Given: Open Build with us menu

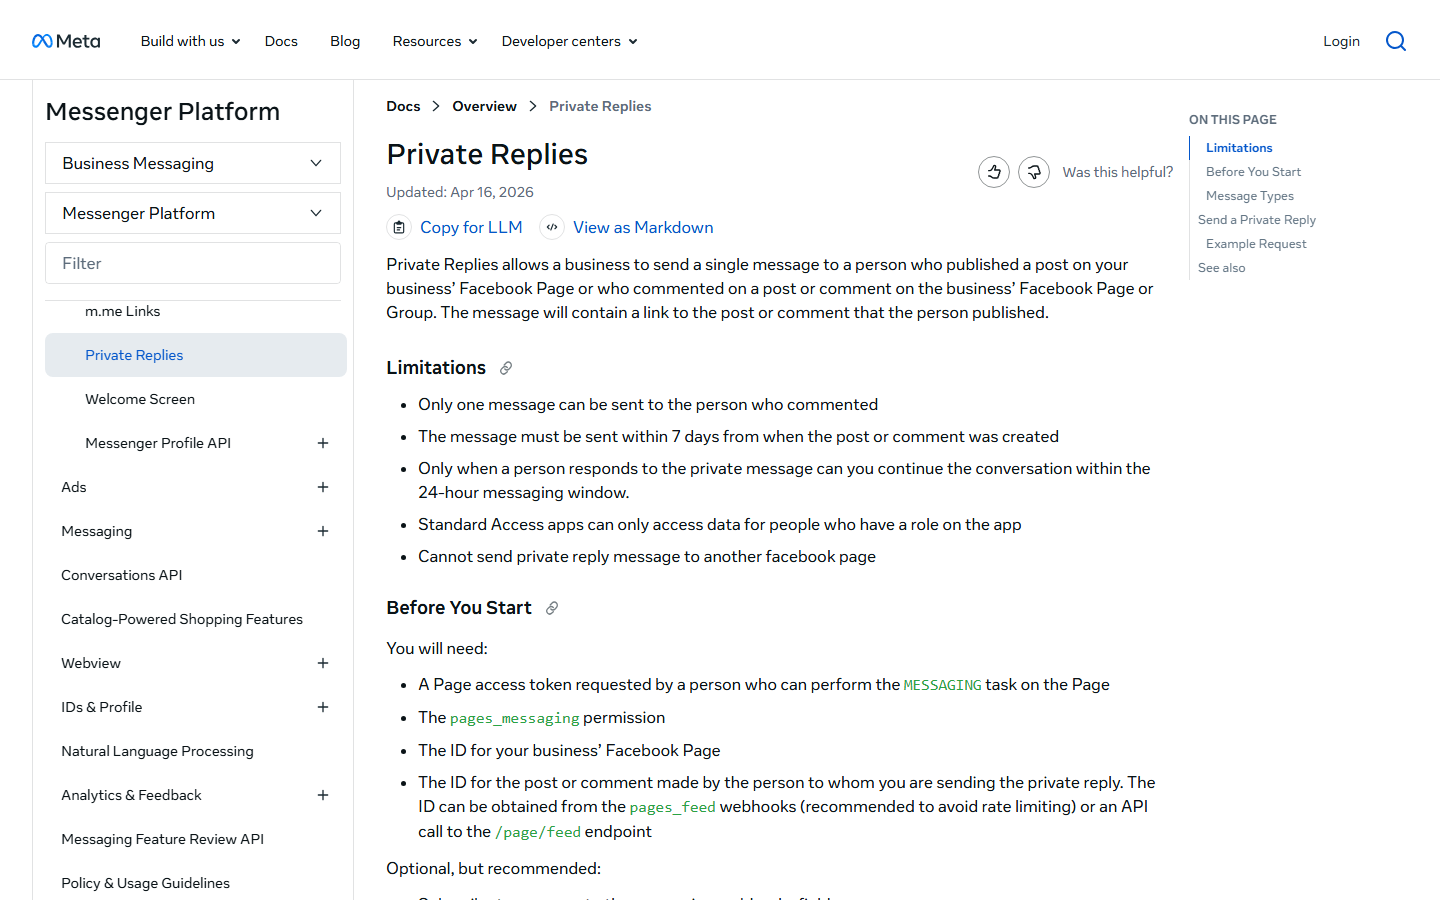Looking at the screenshot, I should tap(190, 41).
